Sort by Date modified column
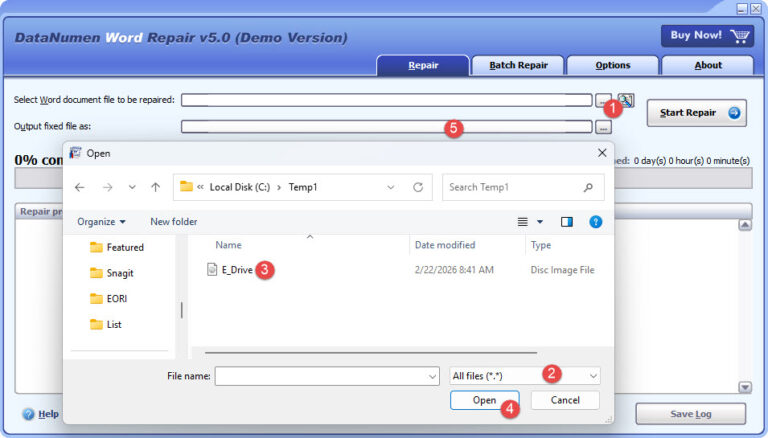Viewport: 768px width, 438px height. tap(445, 245)
